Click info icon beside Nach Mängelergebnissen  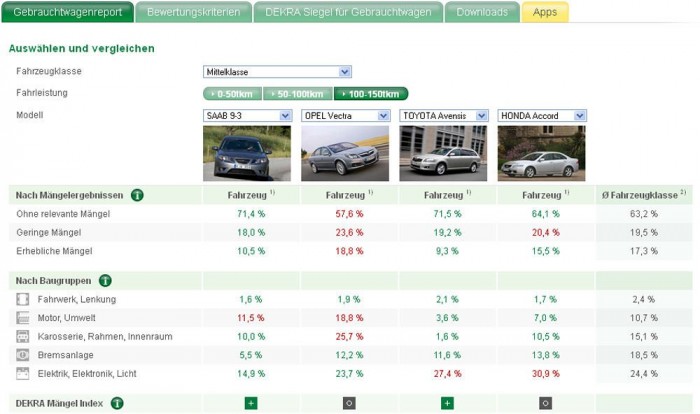pyautogui.click(x=137, y=195)
